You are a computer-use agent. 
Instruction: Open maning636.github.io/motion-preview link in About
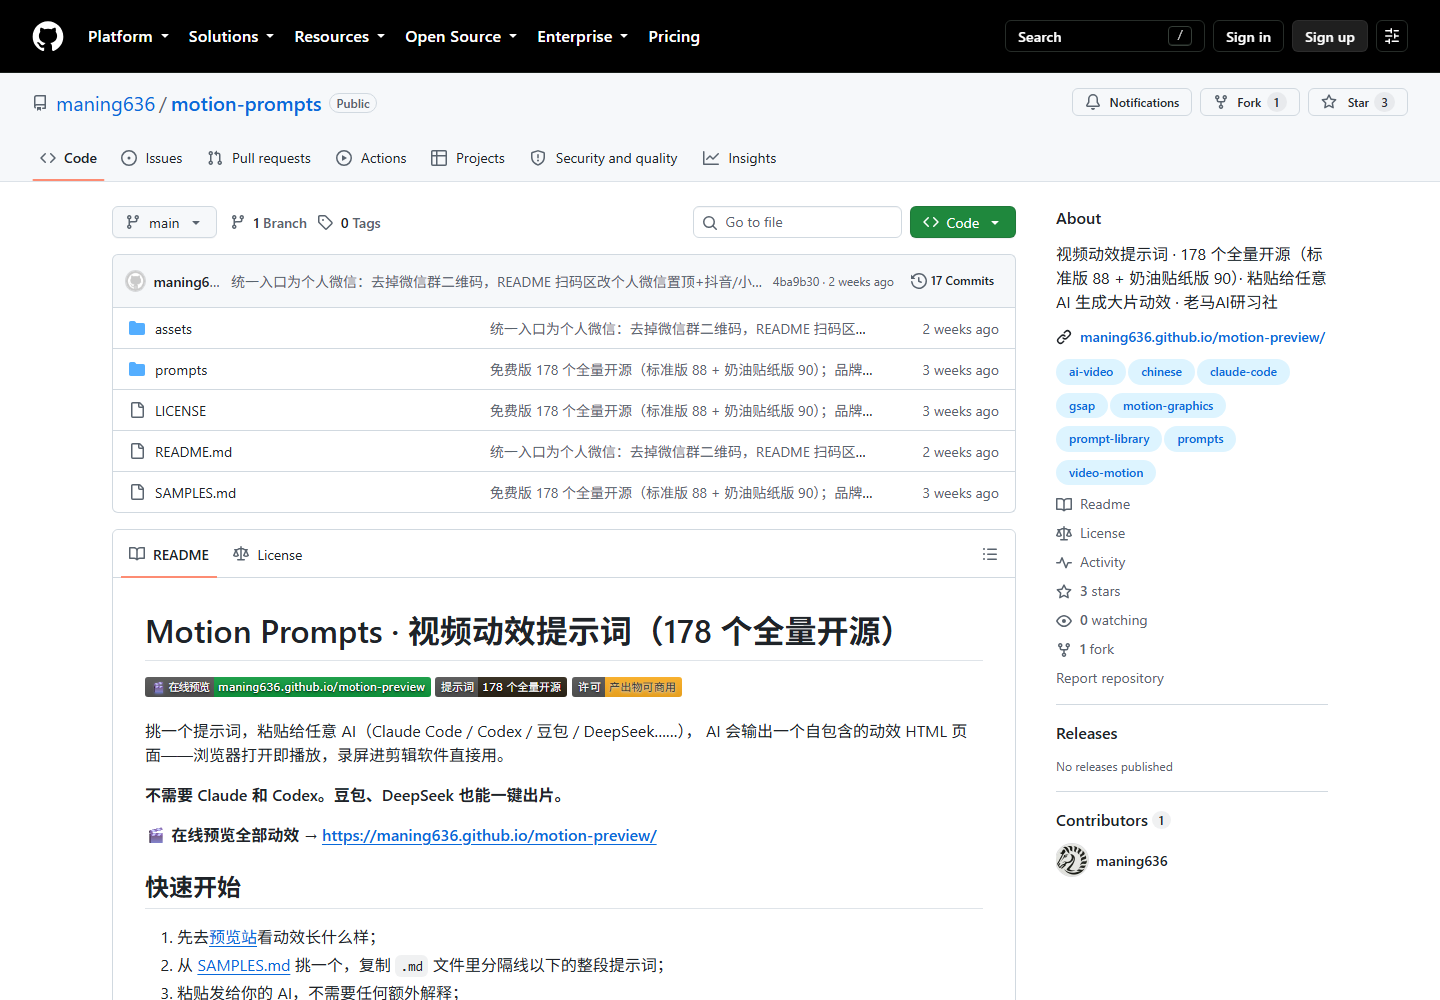1202,338
